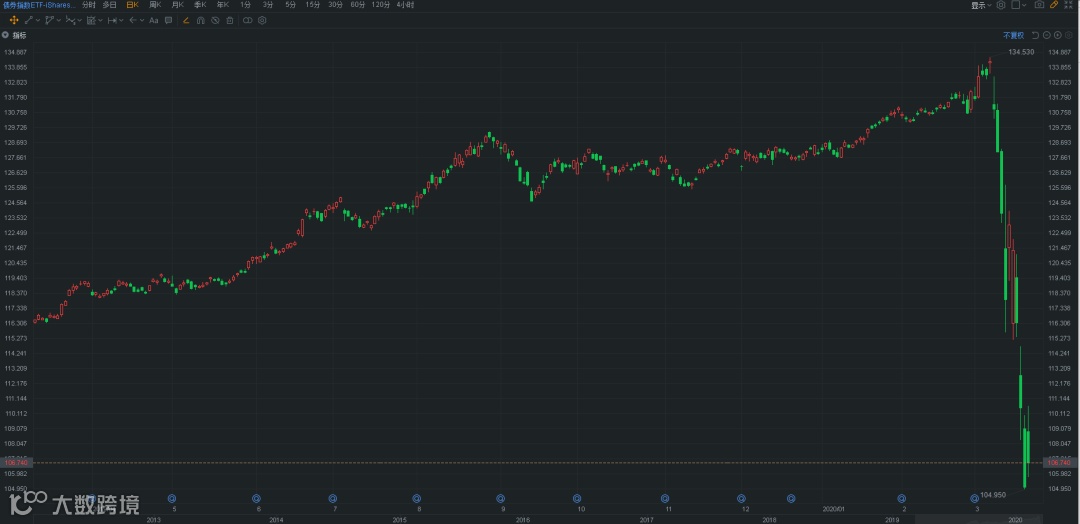Select the wave pattern drawing tool

(70, 20)
